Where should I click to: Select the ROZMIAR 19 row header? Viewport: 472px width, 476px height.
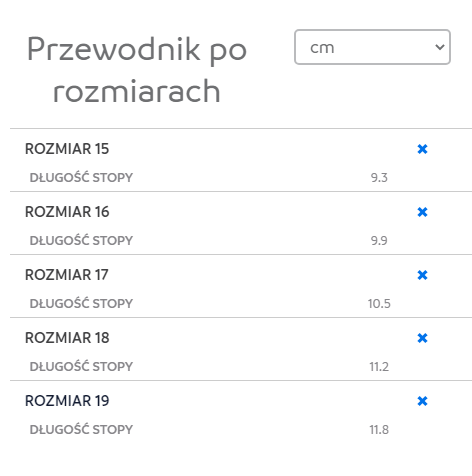click(x=67, y=401)
